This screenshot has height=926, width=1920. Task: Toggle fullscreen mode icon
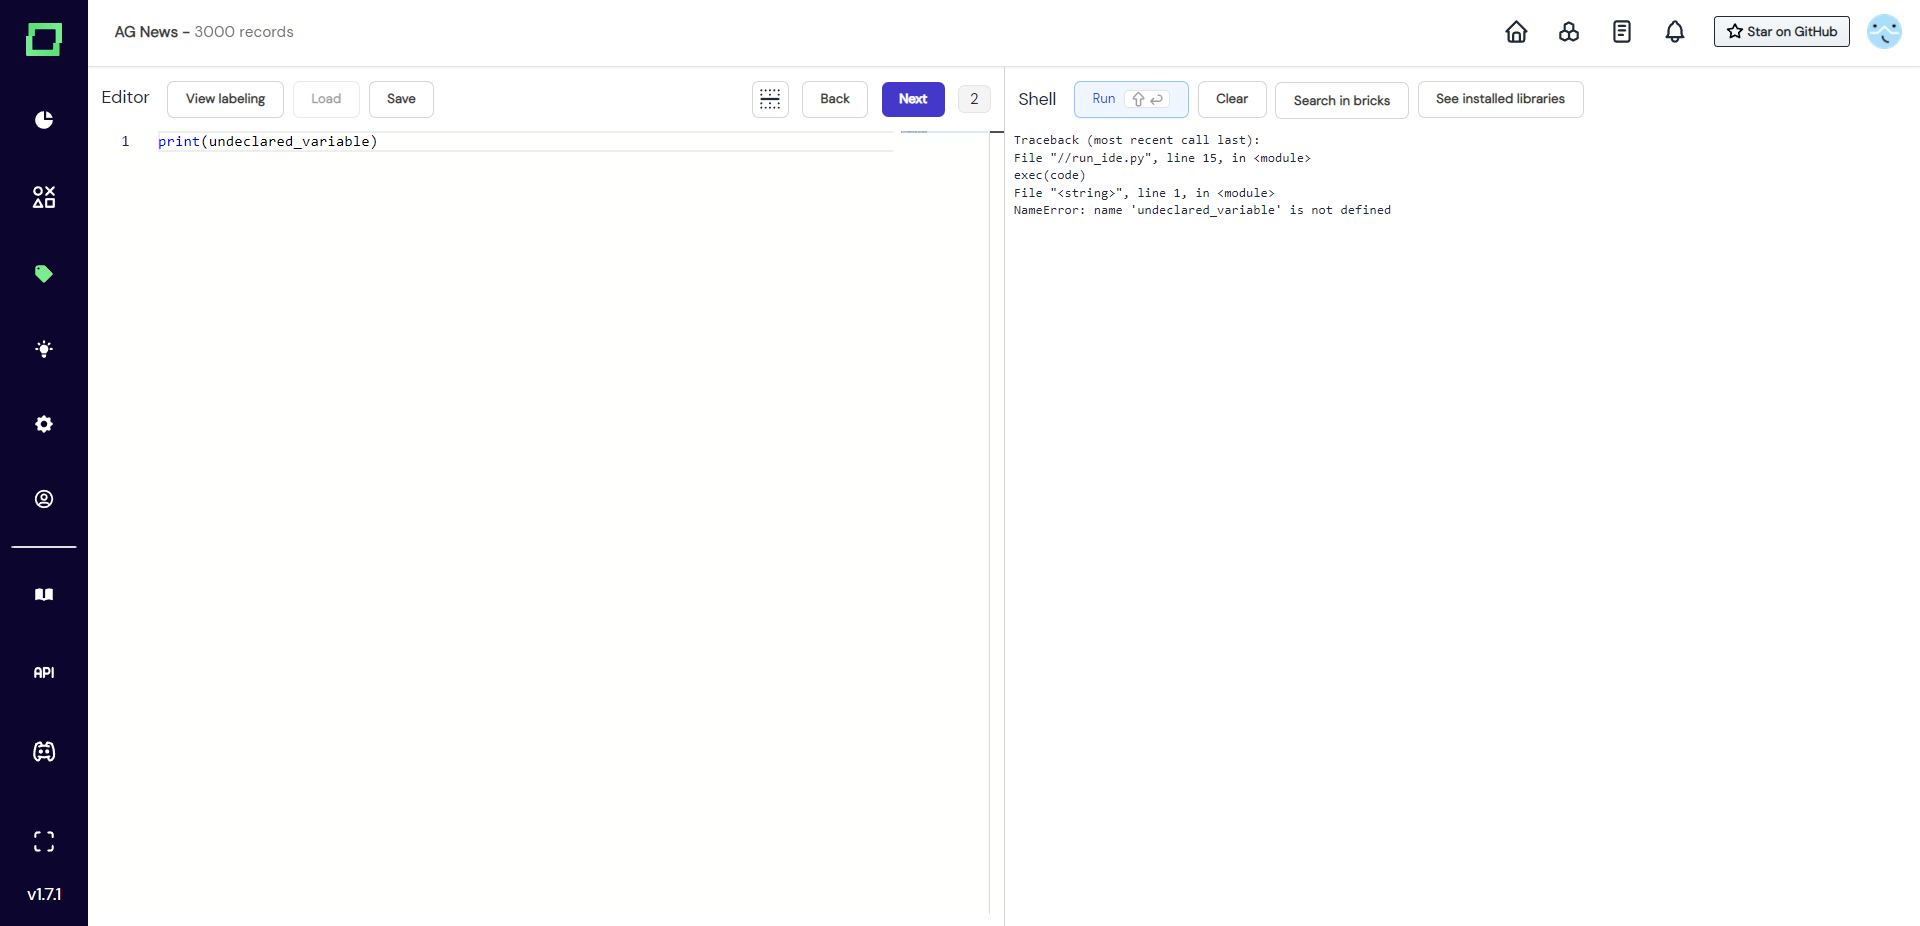44,842
